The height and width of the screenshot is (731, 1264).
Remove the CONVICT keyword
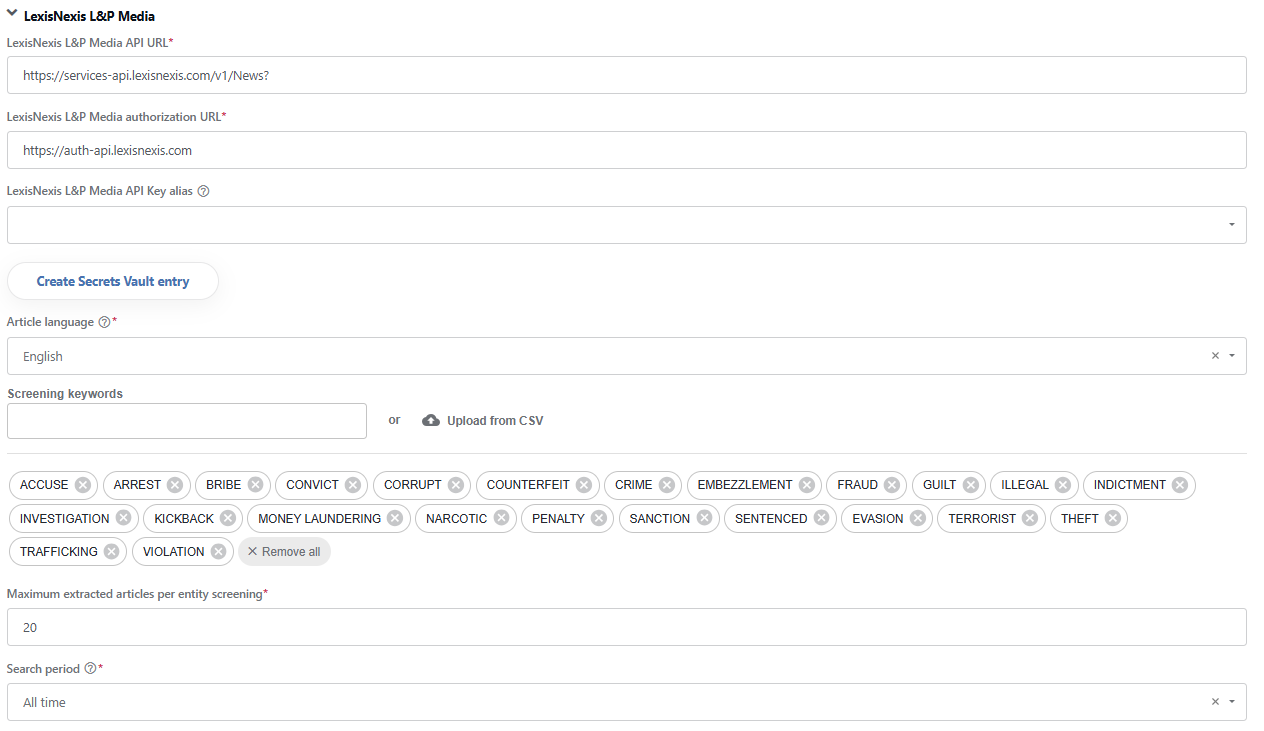(x=353, y=485)
